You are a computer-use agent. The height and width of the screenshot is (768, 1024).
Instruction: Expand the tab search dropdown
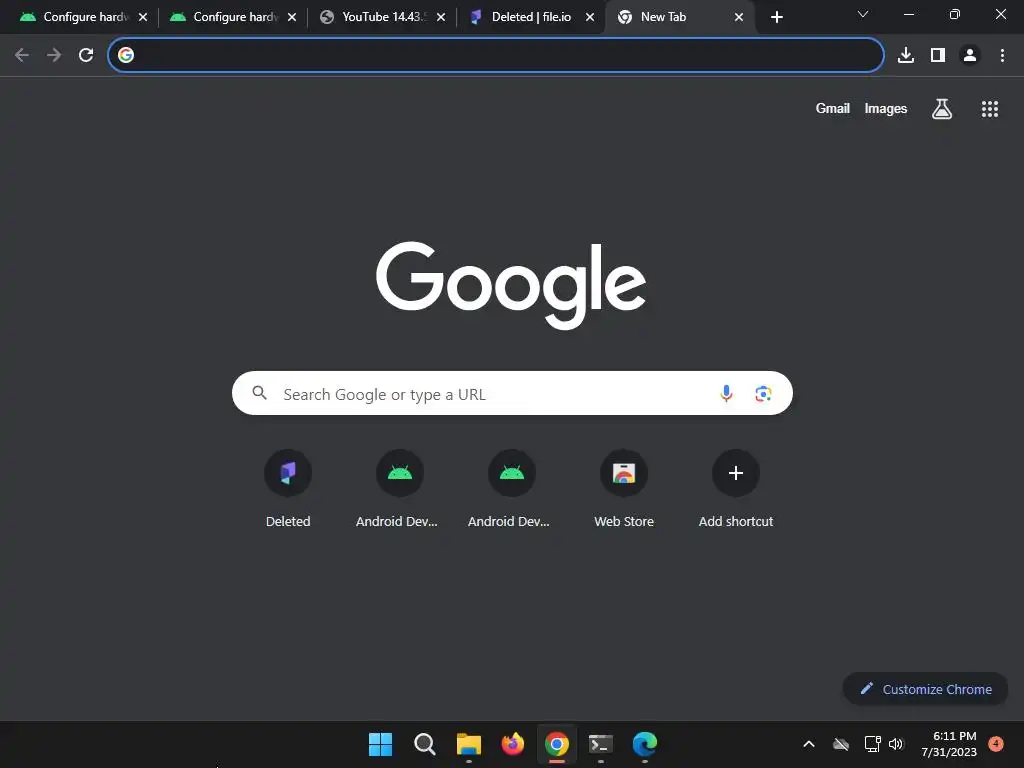(863, 14)
